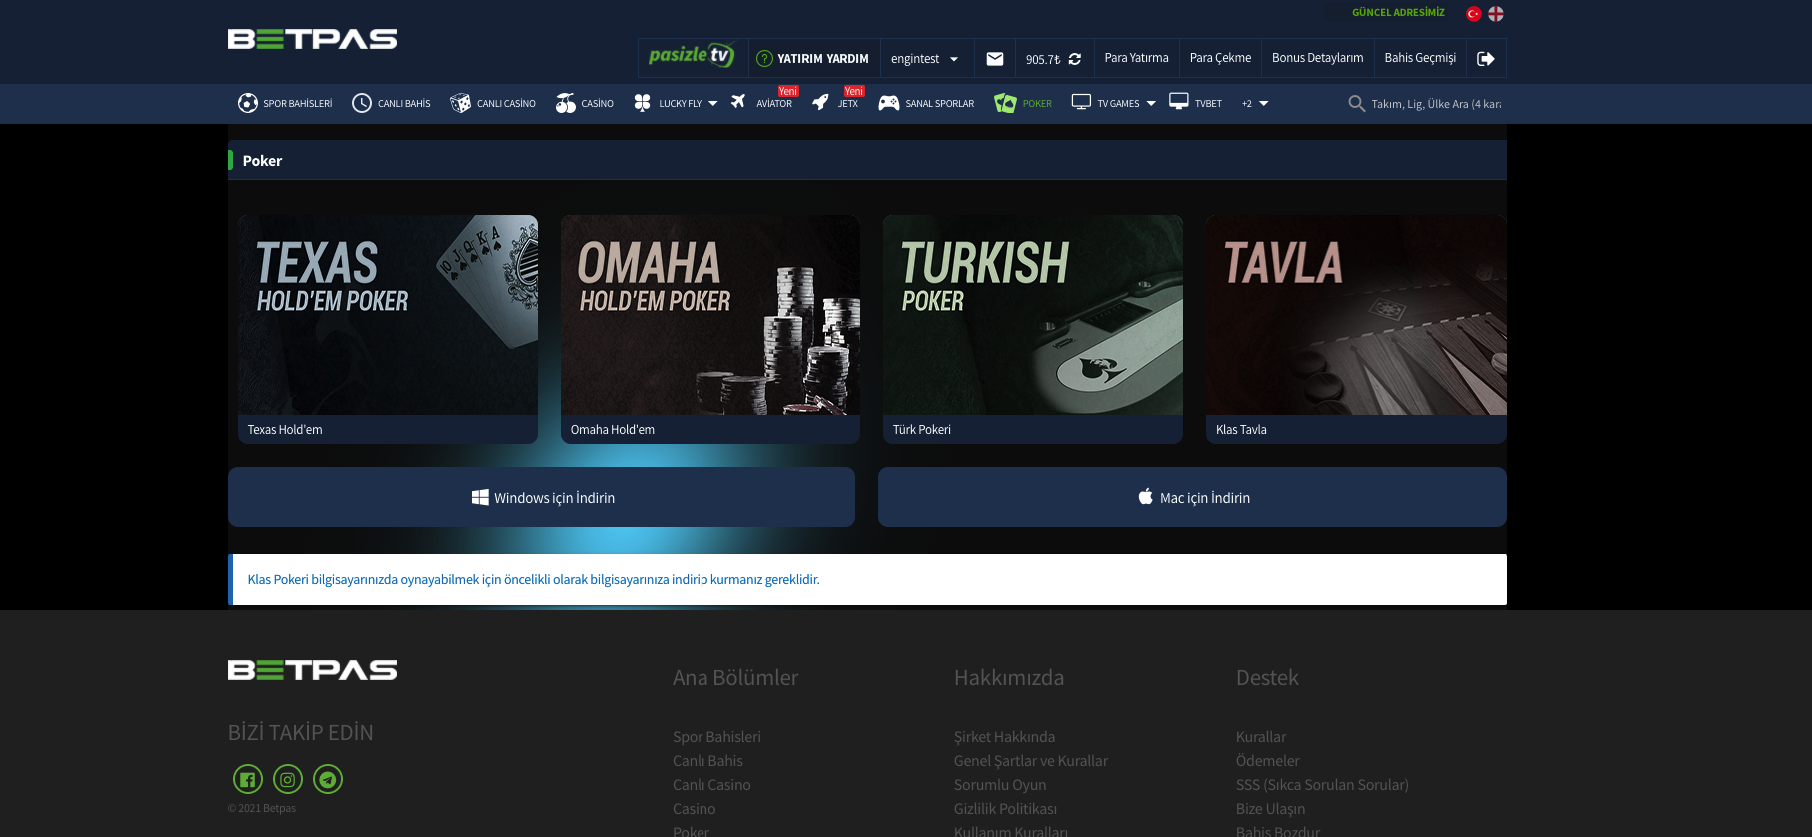Click the Yatırım Yardım label
The width and height of the screenshot is (1812, 837).
tap(823, 59)
